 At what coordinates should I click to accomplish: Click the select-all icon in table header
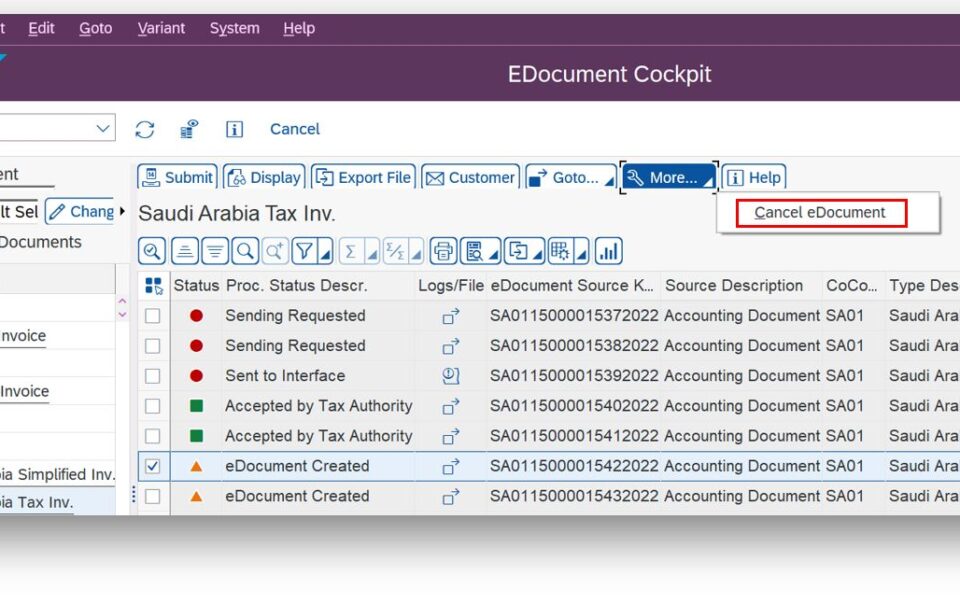[154, 286]
